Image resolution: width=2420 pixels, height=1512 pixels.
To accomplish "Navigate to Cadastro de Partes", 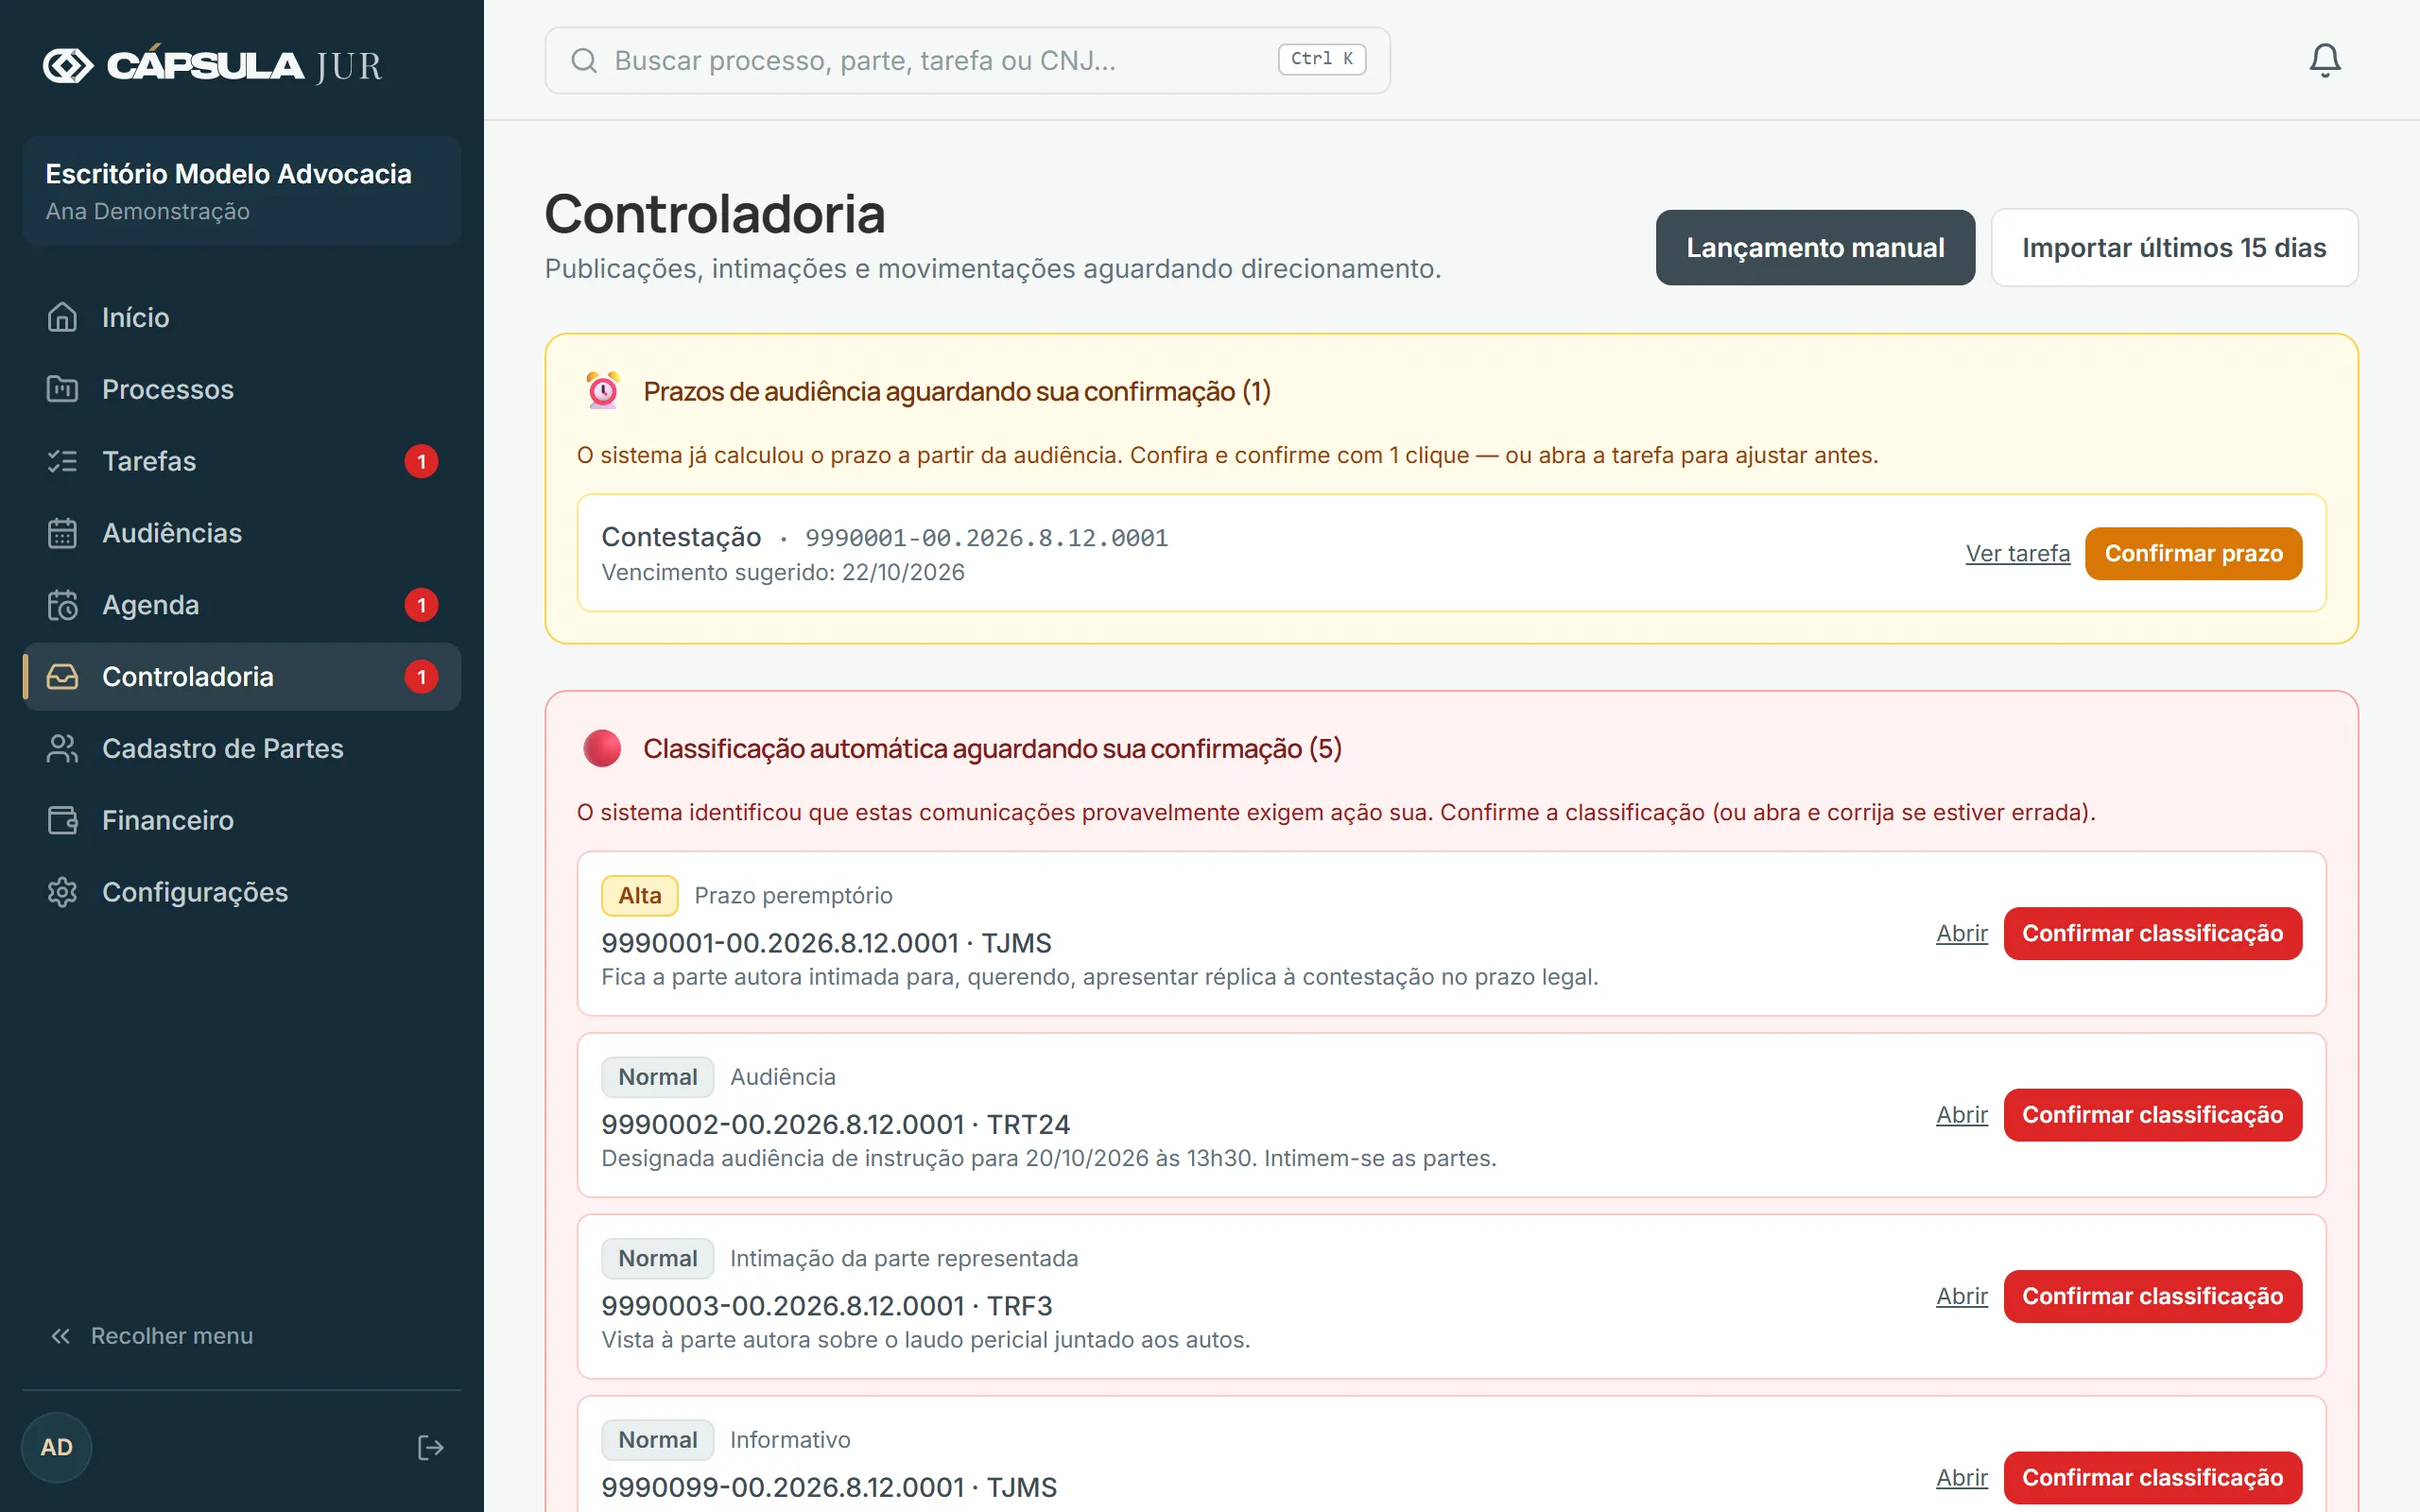I will click(242, 748).
